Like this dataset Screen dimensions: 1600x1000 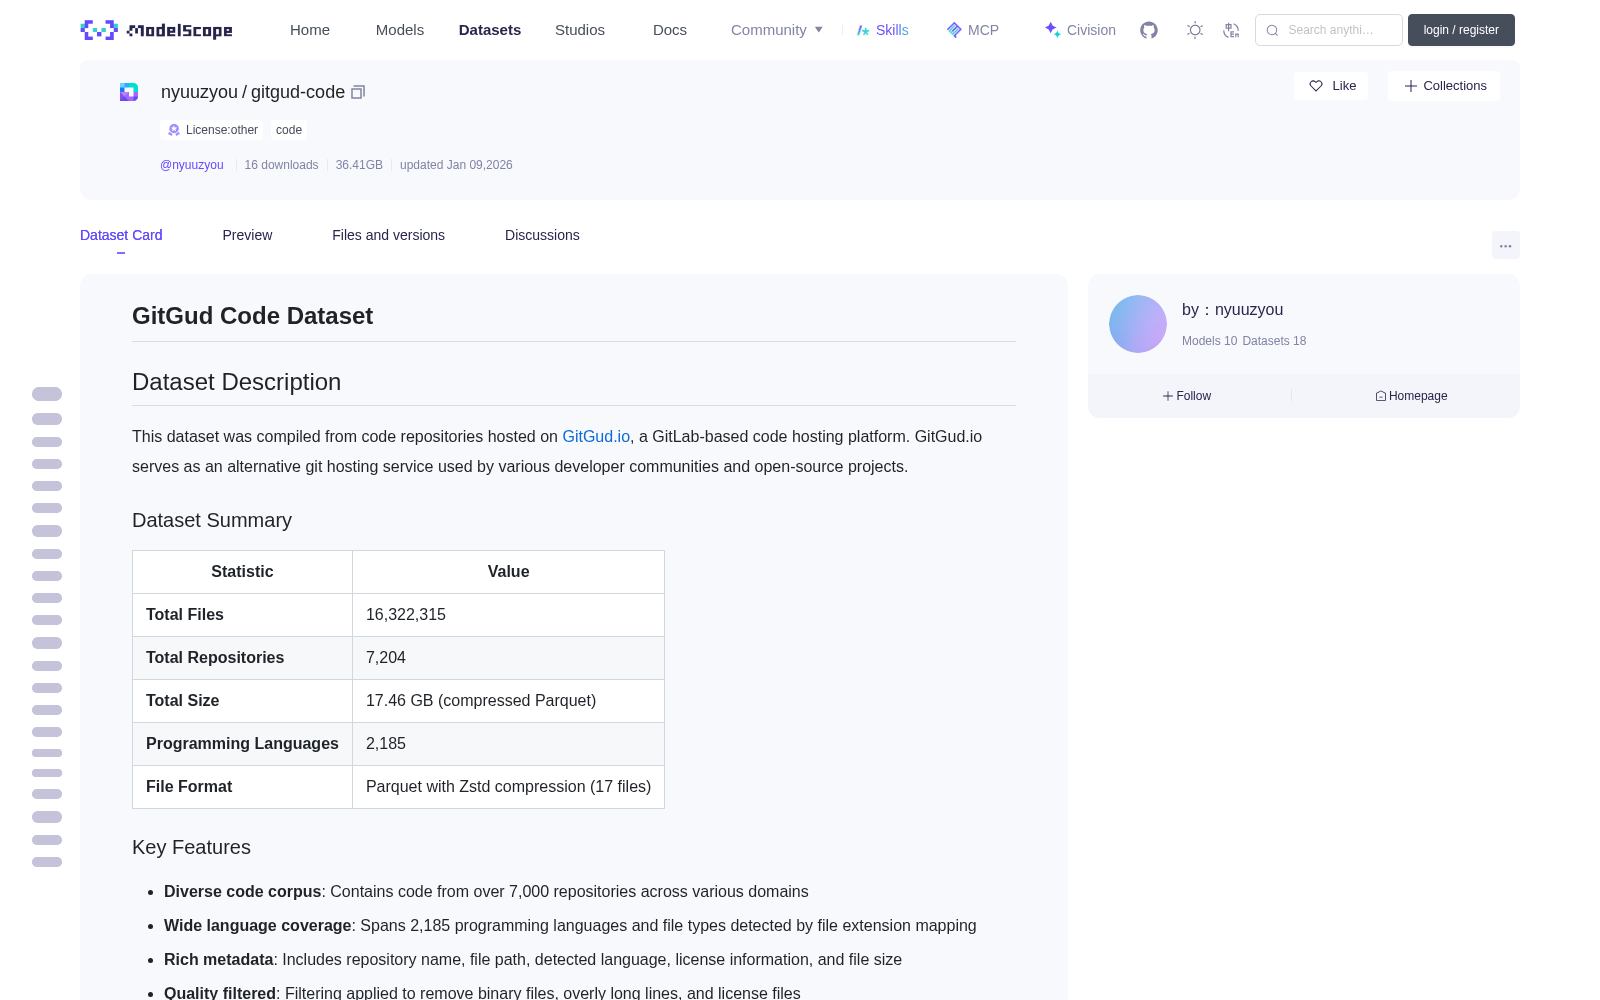point(1332,86)
